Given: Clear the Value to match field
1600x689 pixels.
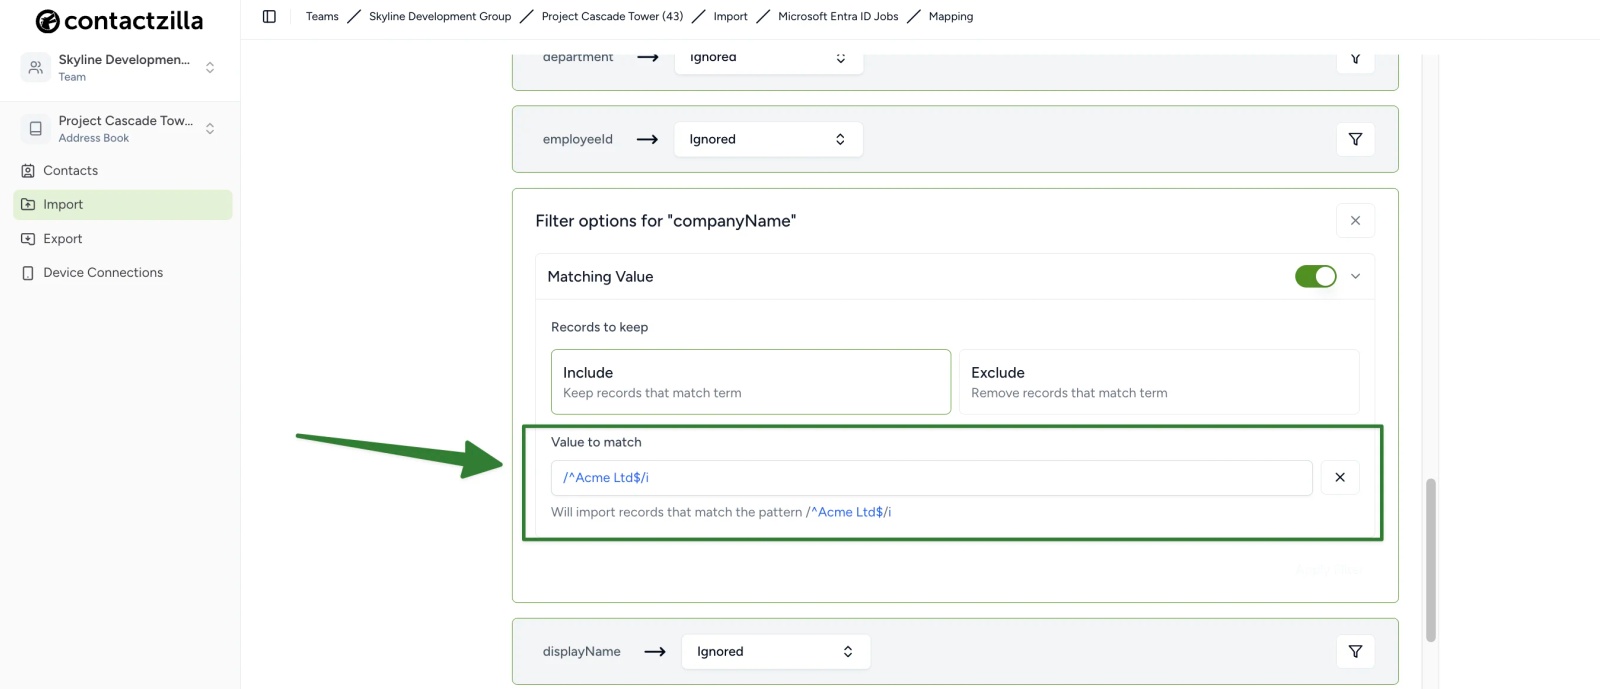Looking at the screenshot, I should (x=1339, y=477).
